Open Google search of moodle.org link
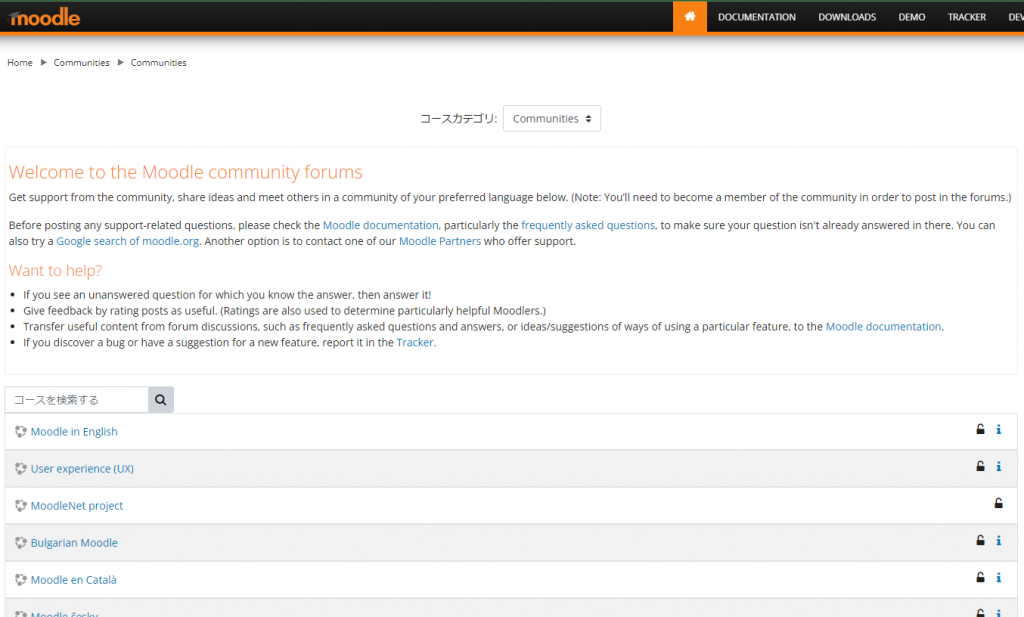Screen dimensions: 1024x617 pos(127,241)
